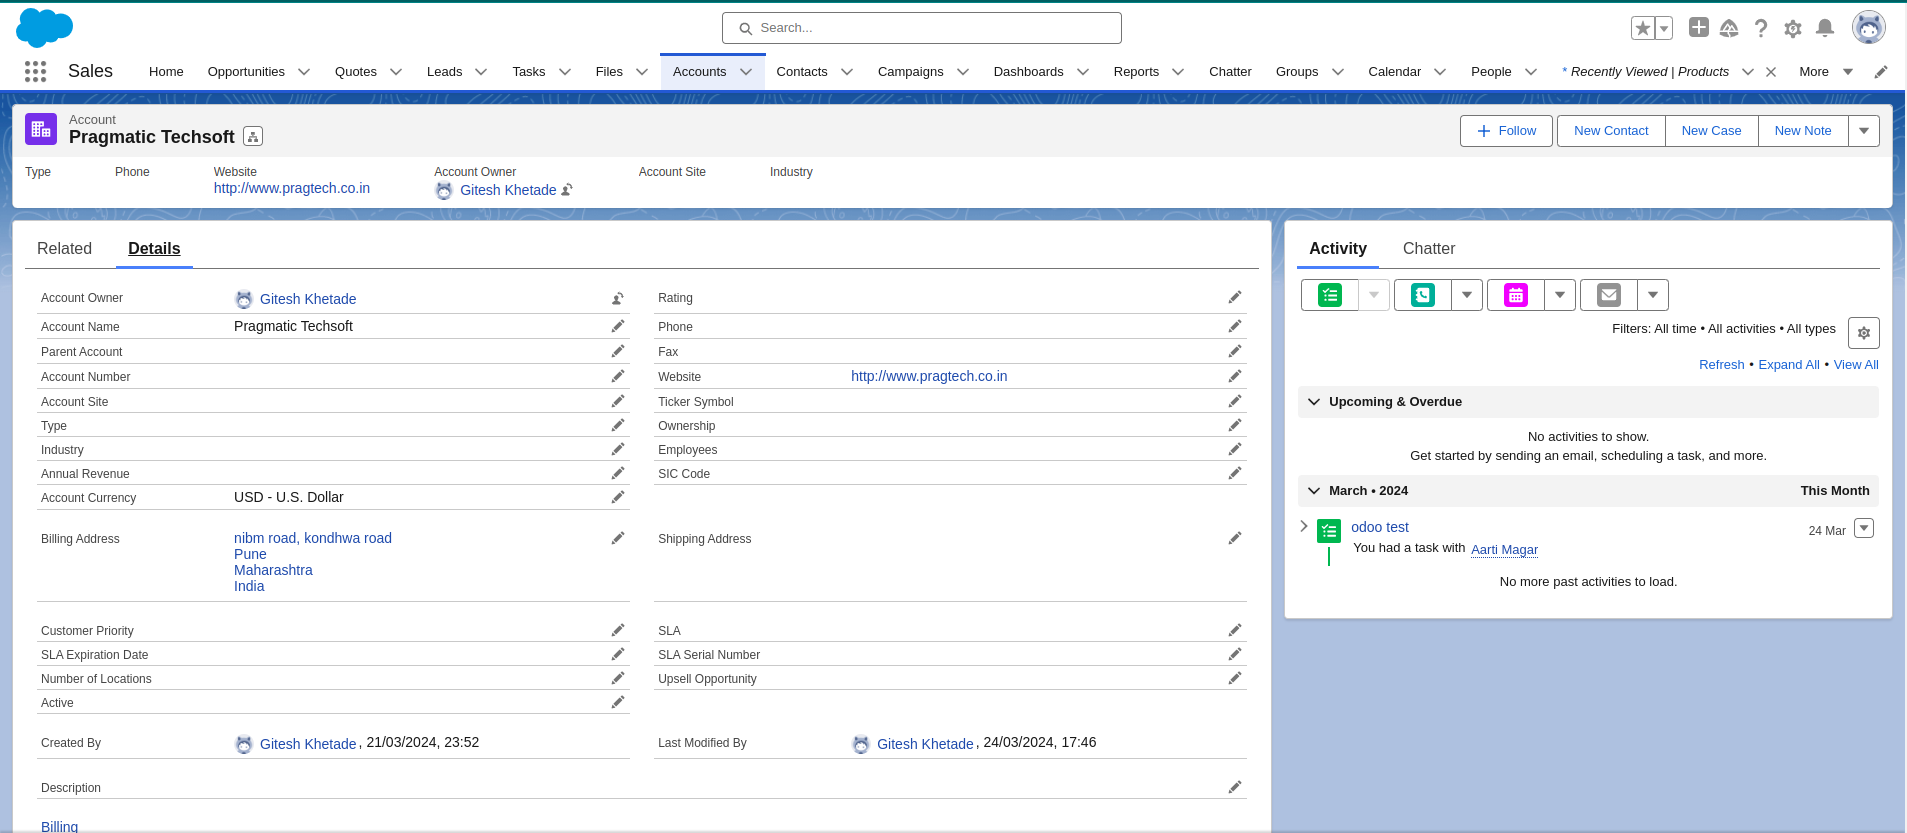
Task: Click the New Case button
Action: click(1711, 131)
